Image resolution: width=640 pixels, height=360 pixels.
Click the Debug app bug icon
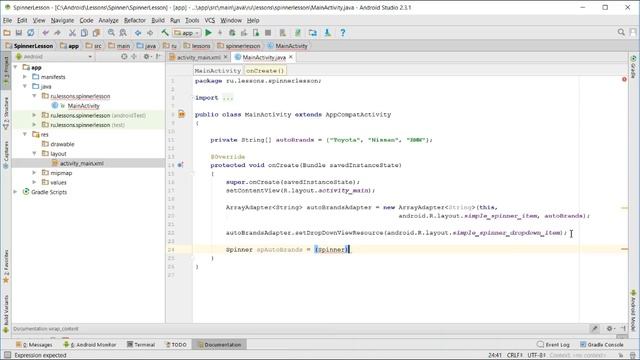[x=232, y=33]
